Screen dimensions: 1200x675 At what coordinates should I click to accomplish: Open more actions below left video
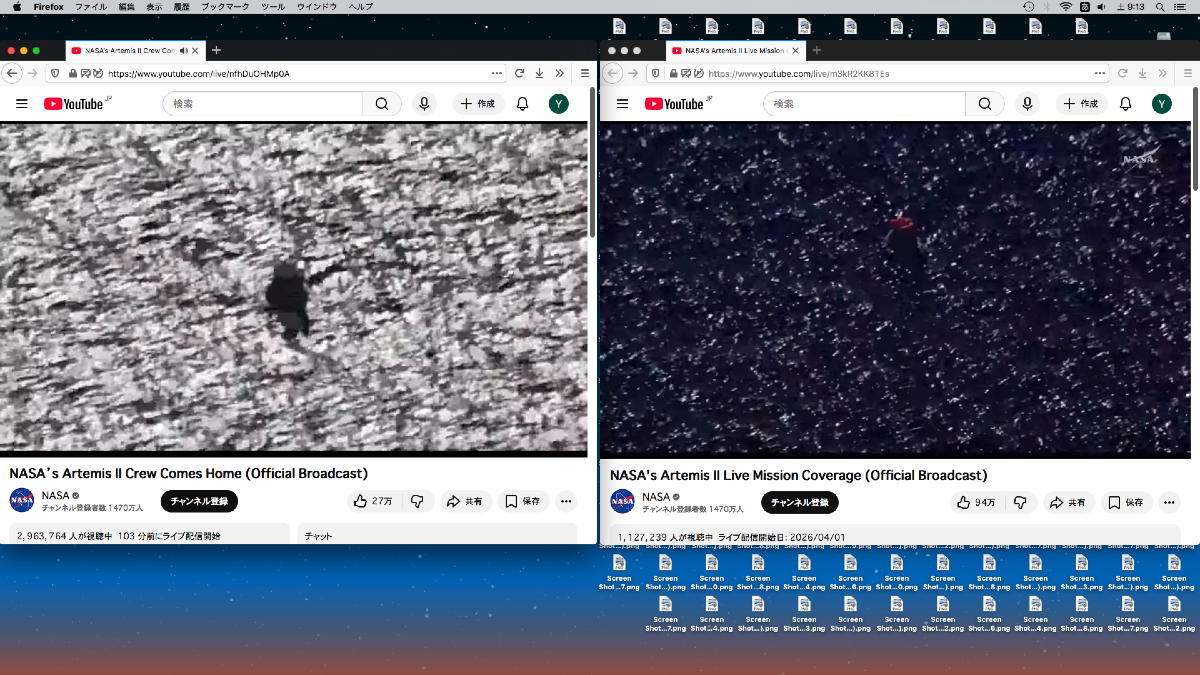(x=566, y=501)
